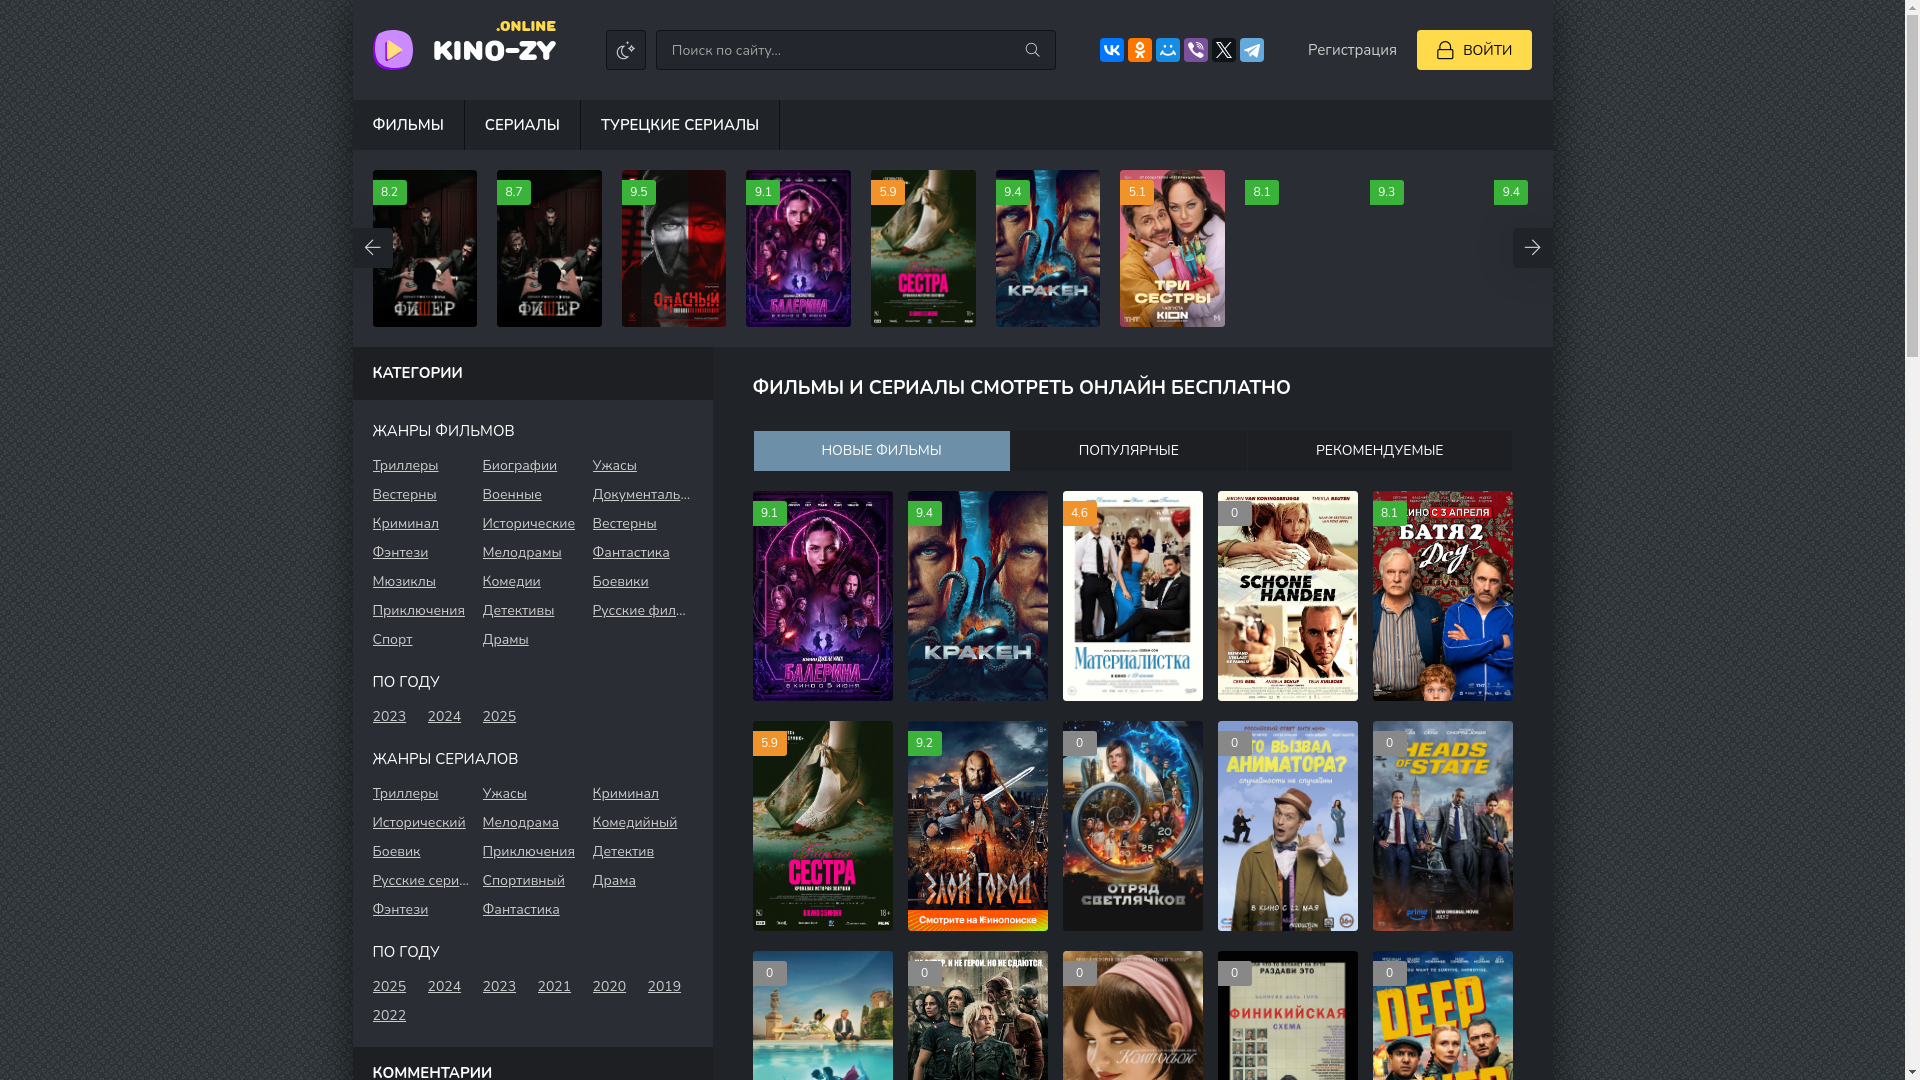Click the ВОЙТИ login button
Image resolution: width=1920 pixels, height=1080 pixels.
pyautogui.click(x=1474, y=50)
